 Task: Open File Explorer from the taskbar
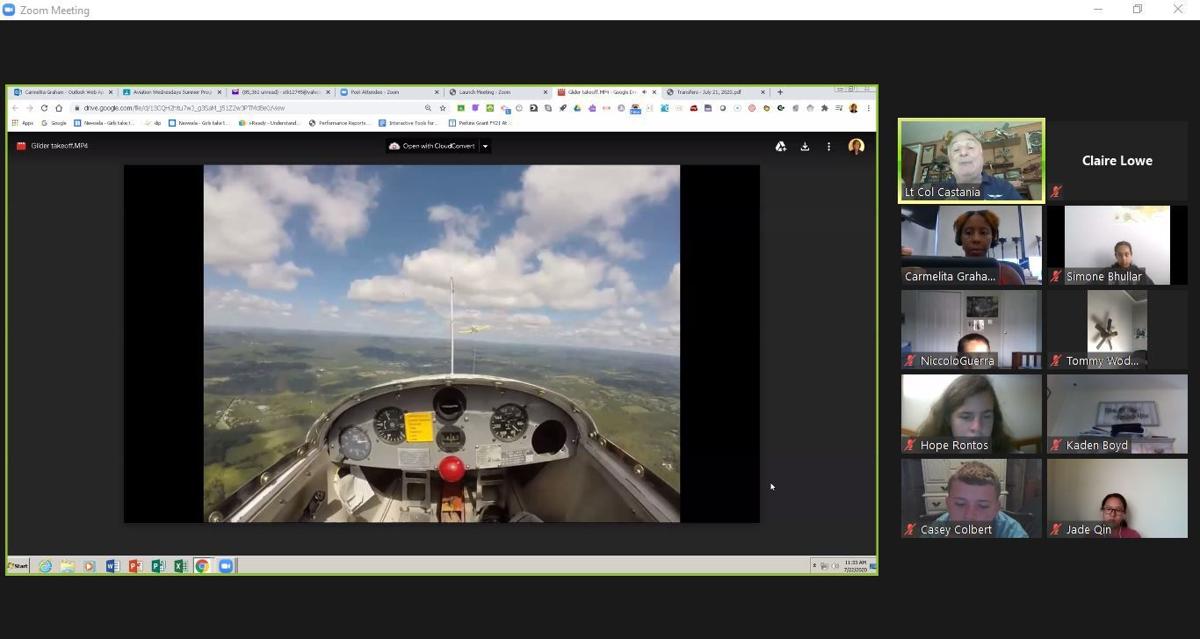pyautogui.click(x=67, y=566)
